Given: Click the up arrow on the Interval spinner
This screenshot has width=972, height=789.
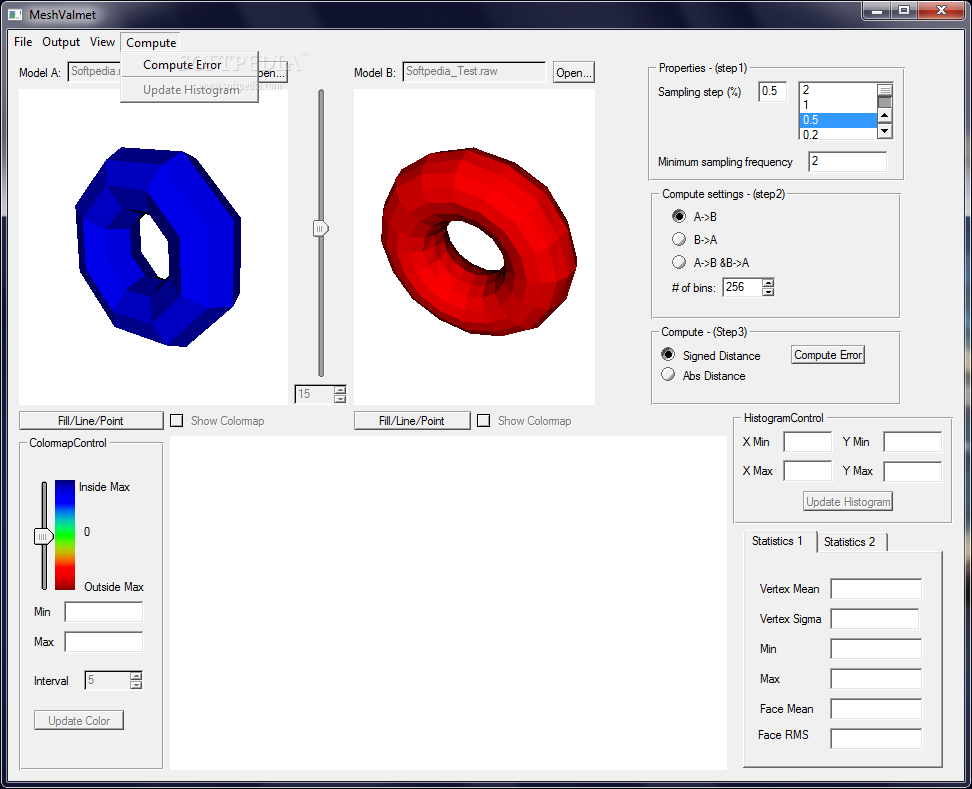Looking at the screenshot, I should tap(136, 676).
